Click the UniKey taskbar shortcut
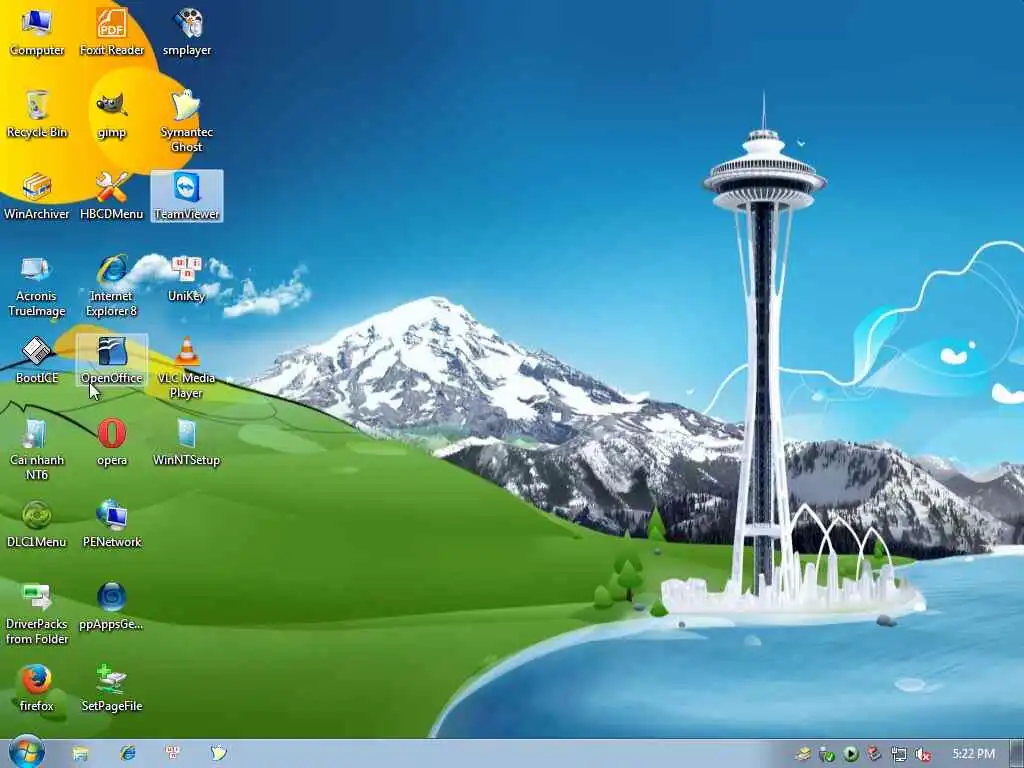Viewport: 1024px width, 768px height. tap(173, 754)
